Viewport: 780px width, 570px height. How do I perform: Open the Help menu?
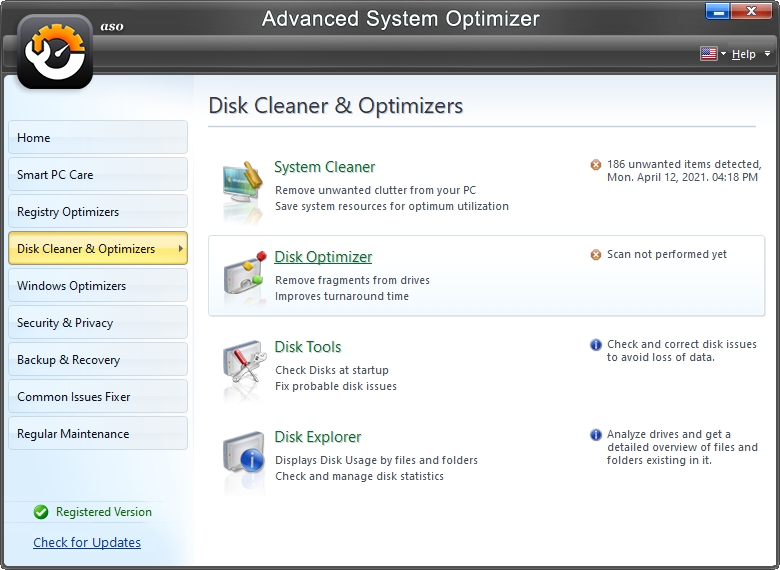(x=743, y=54)
